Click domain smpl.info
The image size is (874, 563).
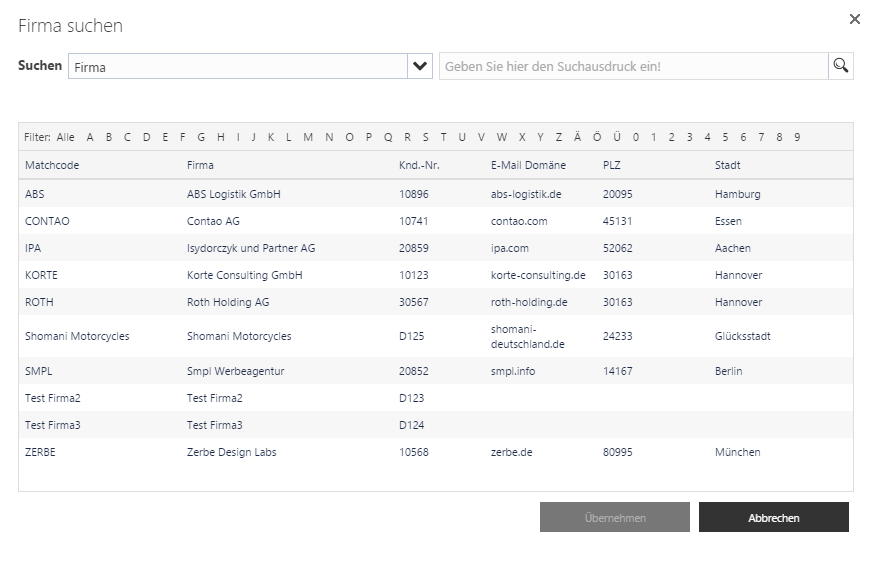coord(513,371)
